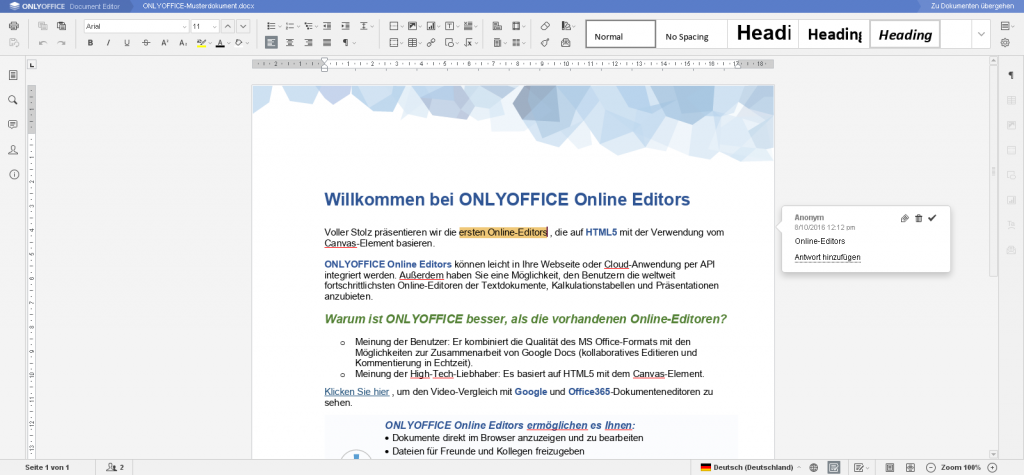Delete the comment using the trash icon
The image size is (1024, 475).
pyautogui.click(x=918, y=218)
